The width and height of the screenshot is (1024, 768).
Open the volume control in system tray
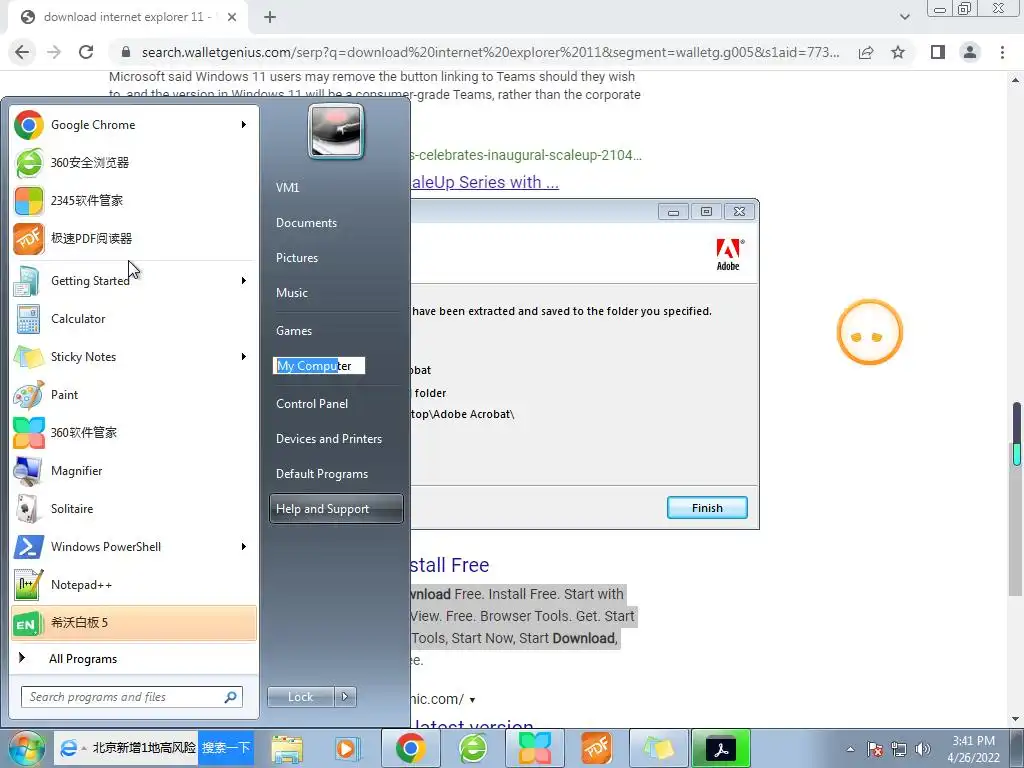(x=923, y=749)
